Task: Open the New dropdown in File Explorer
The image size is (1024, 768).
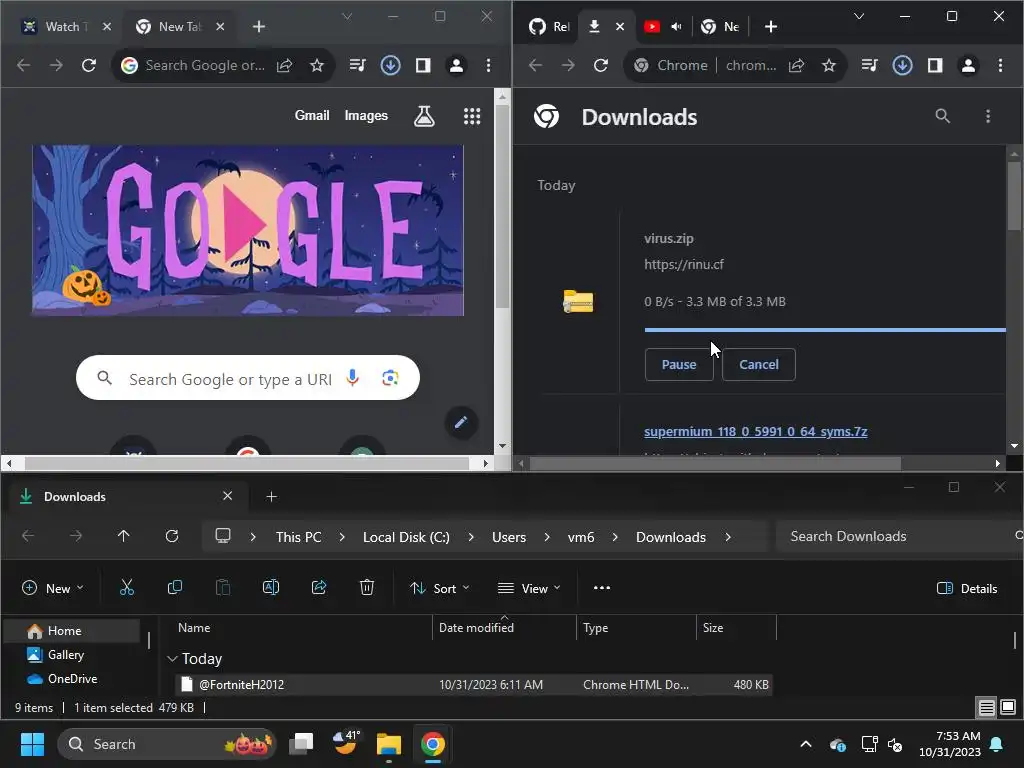Action: click(53, 588)
